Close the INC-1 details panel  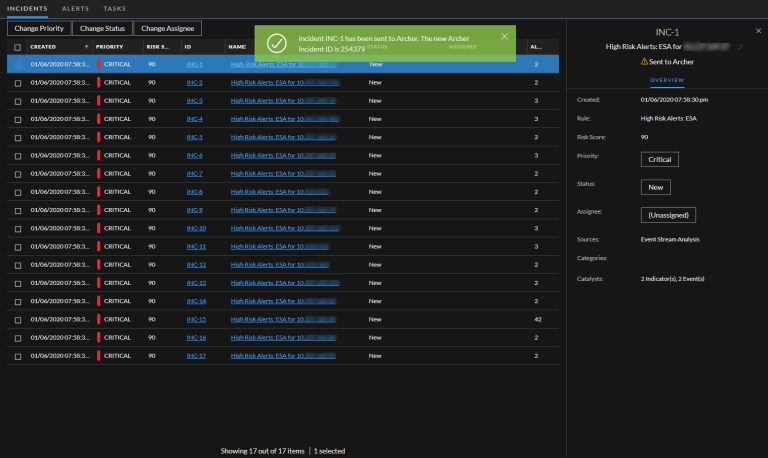tap(758, 31)
